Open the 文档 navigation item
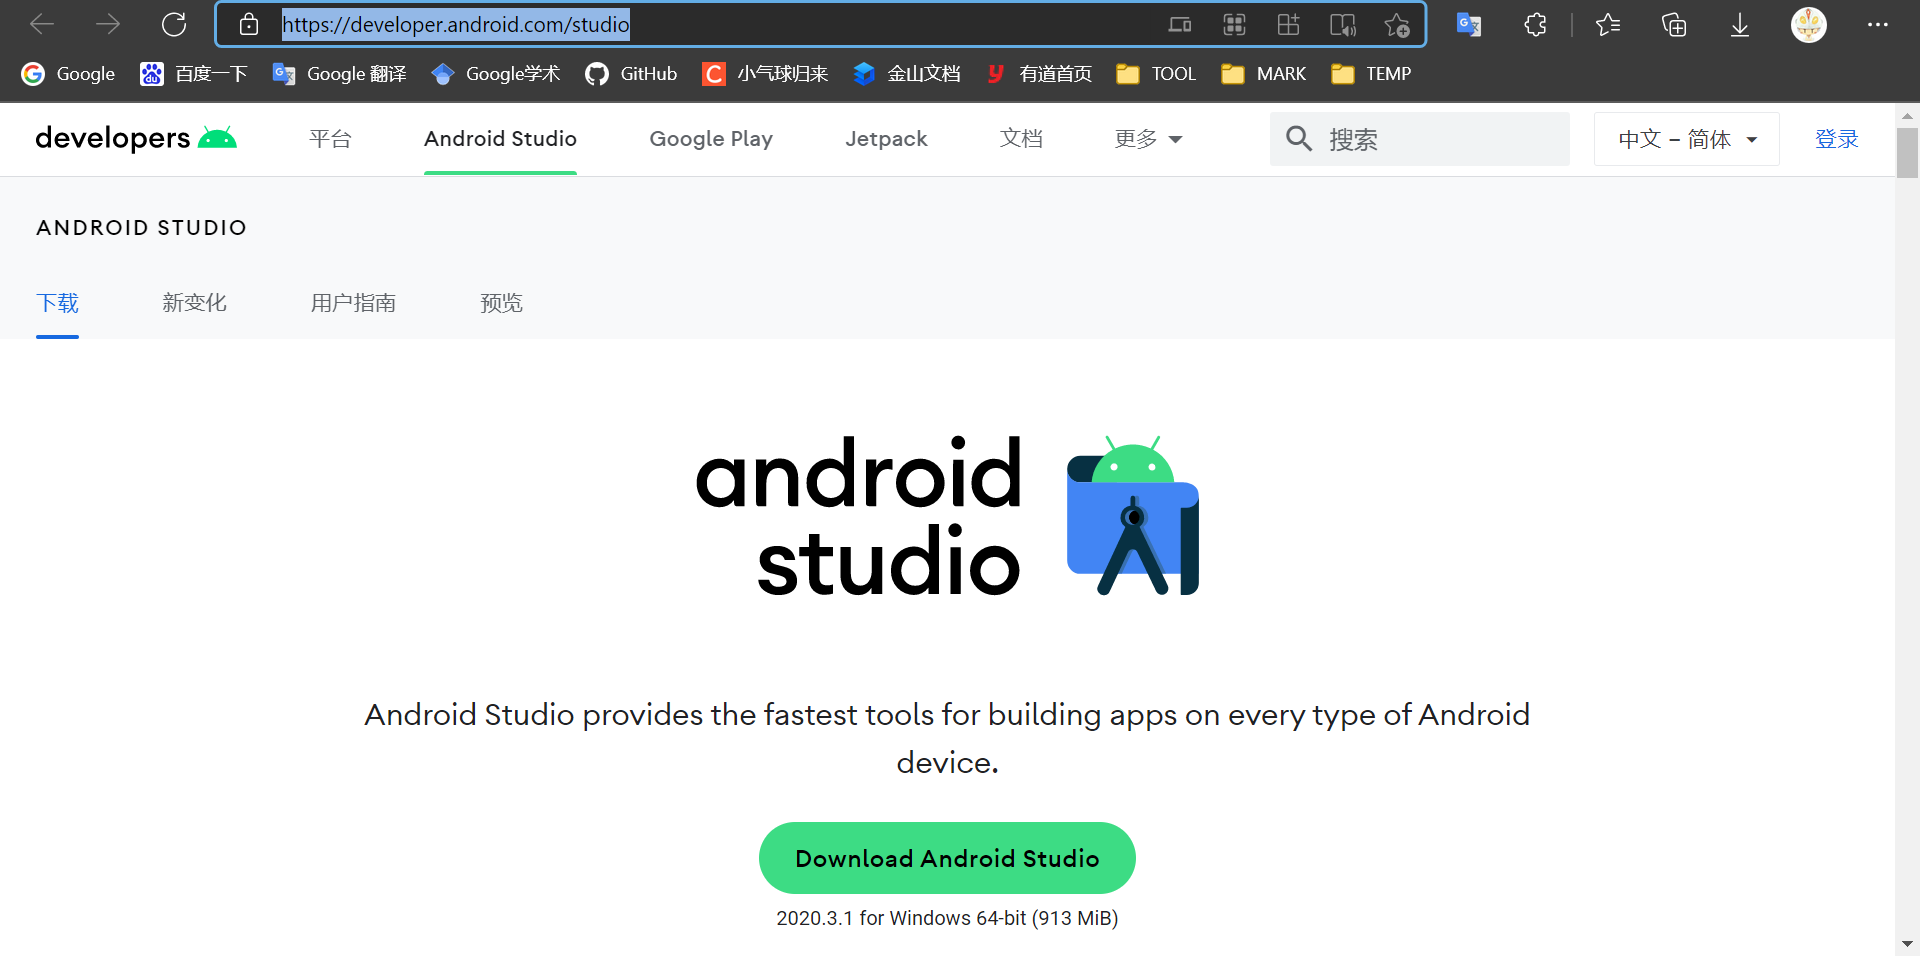1920x956 pixels. click(x=1021, y=138)
